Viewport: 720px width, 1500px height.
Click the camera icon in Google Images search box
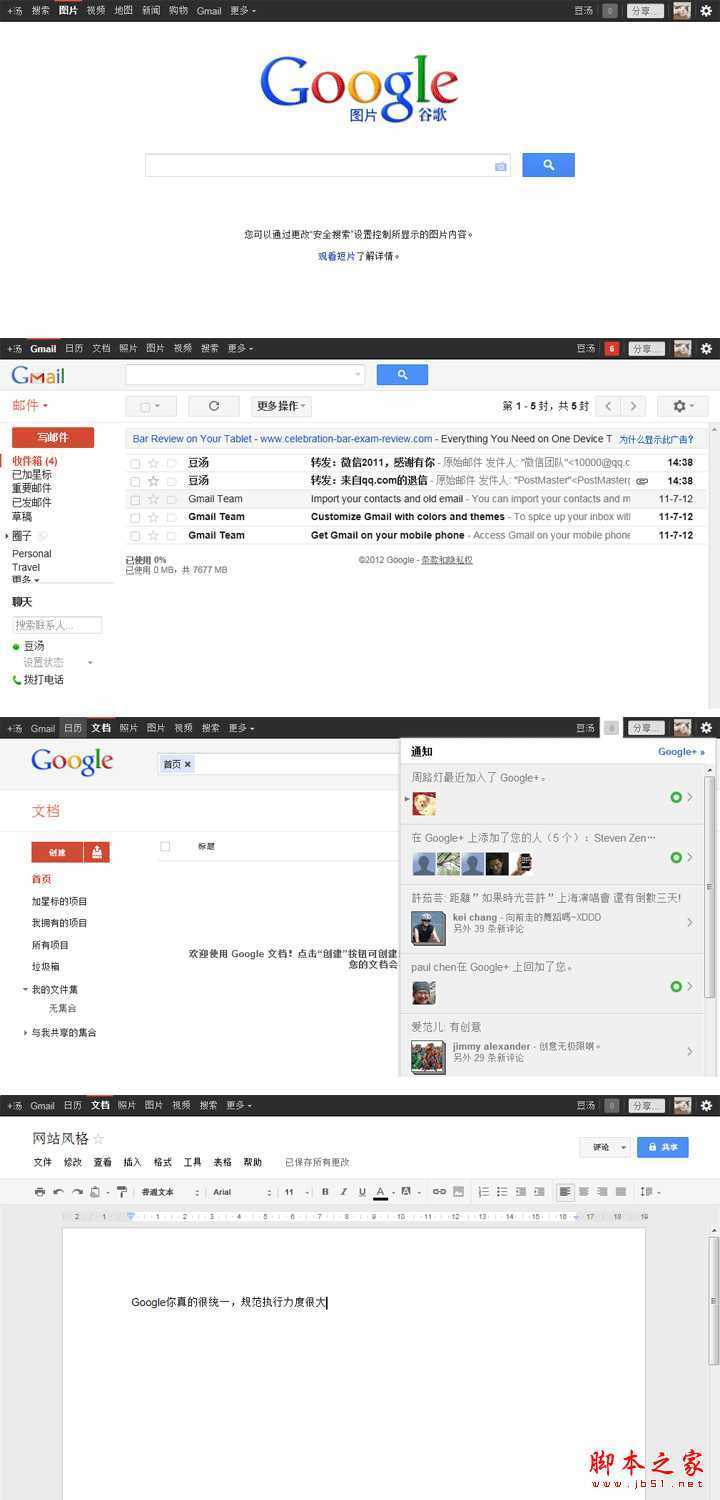[x=500, y=166]
